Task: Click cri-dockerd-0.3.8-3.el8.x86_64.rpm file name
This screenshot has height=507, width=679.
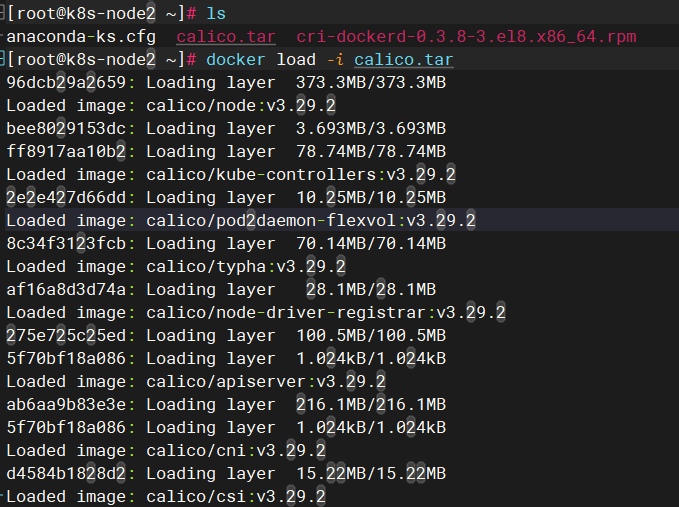Action: coord(466,36)
